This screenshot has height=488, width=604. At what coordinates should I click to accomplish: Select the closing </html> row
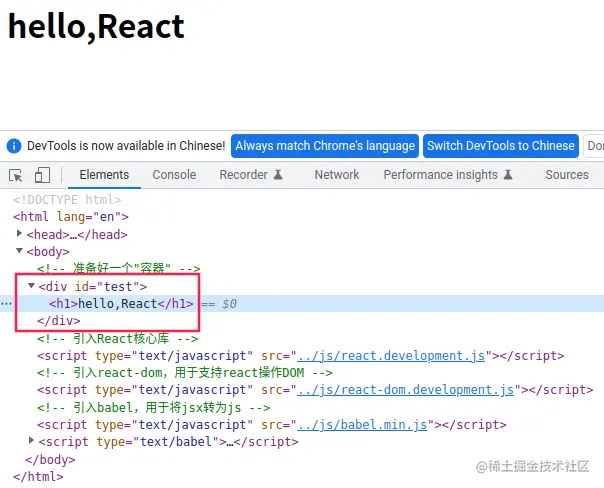(38, 477)
